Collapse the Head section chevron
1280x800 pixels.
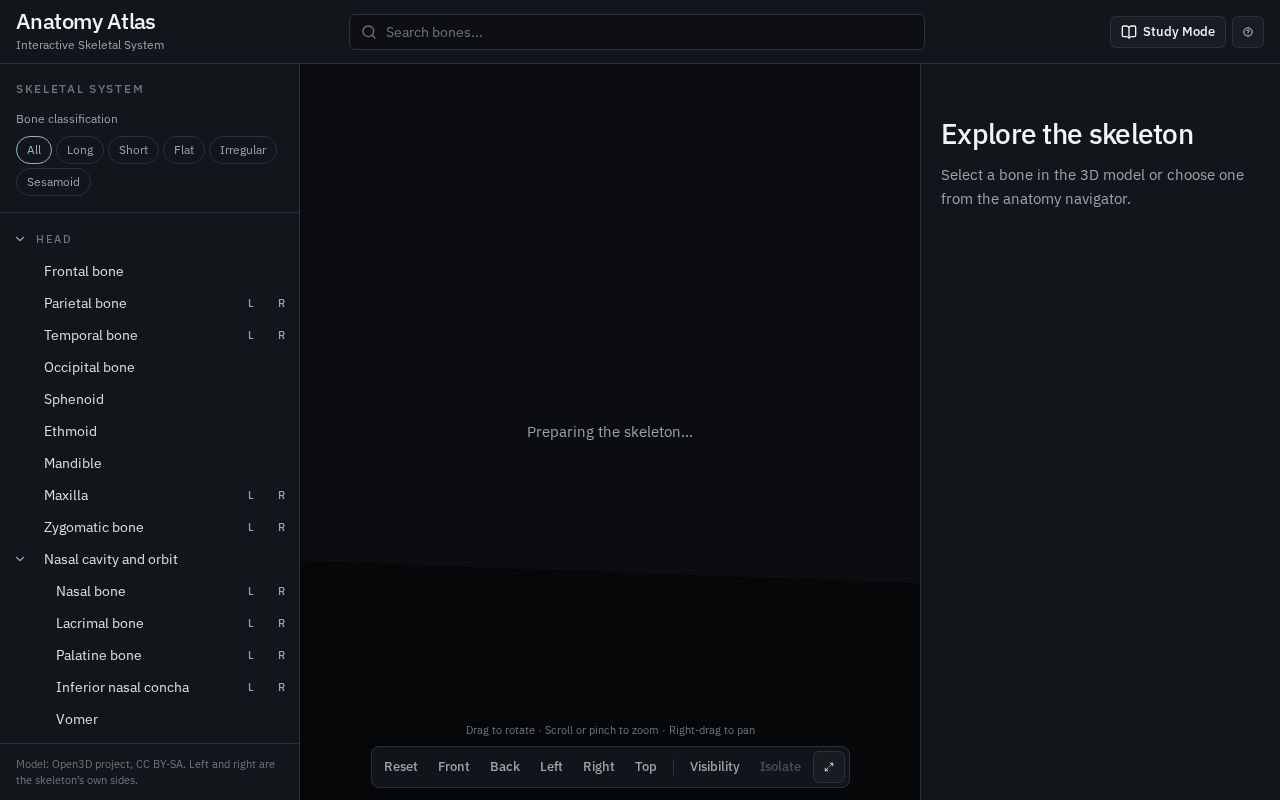20,239
